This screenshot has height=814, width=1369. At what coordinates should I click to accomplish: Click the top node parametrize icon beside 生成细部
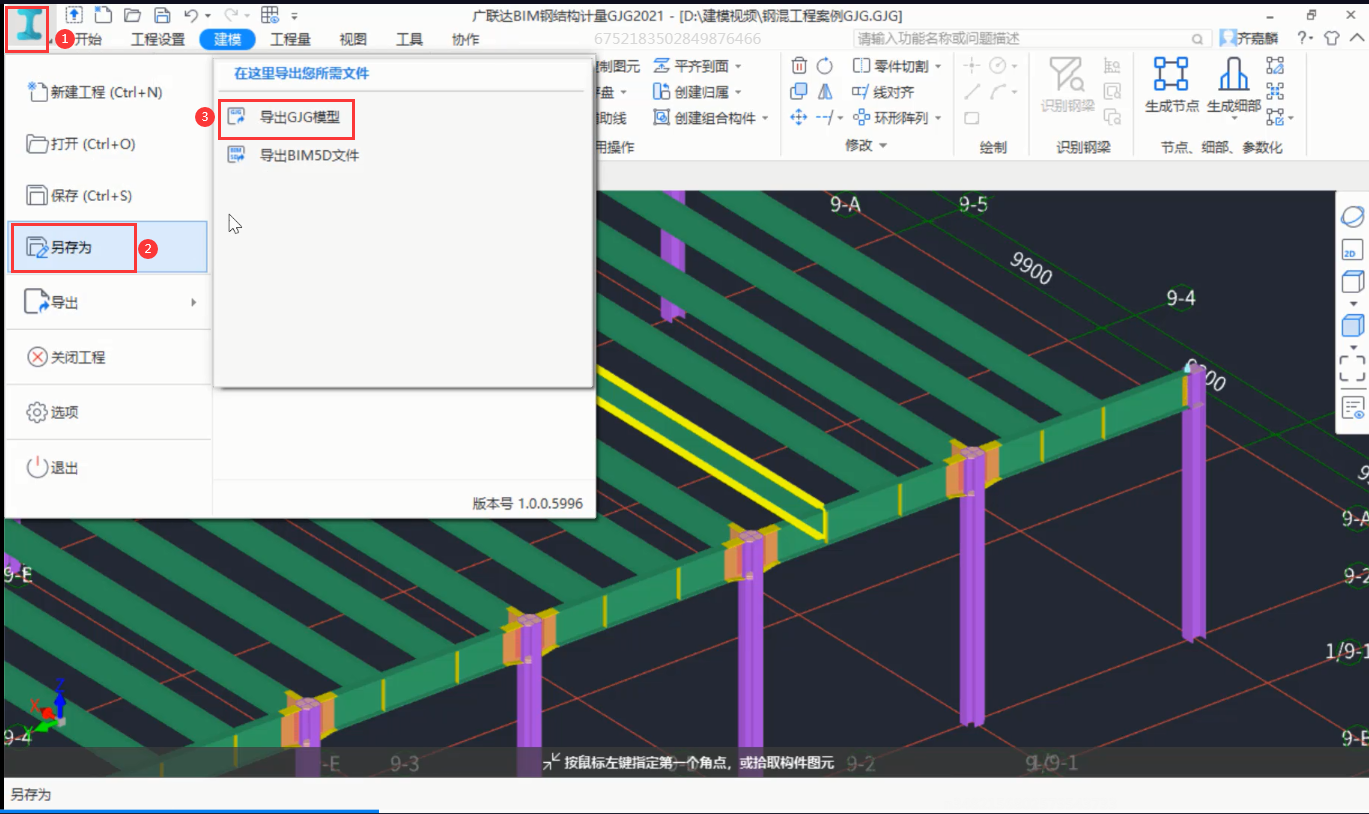click(x=1275, y=66)
